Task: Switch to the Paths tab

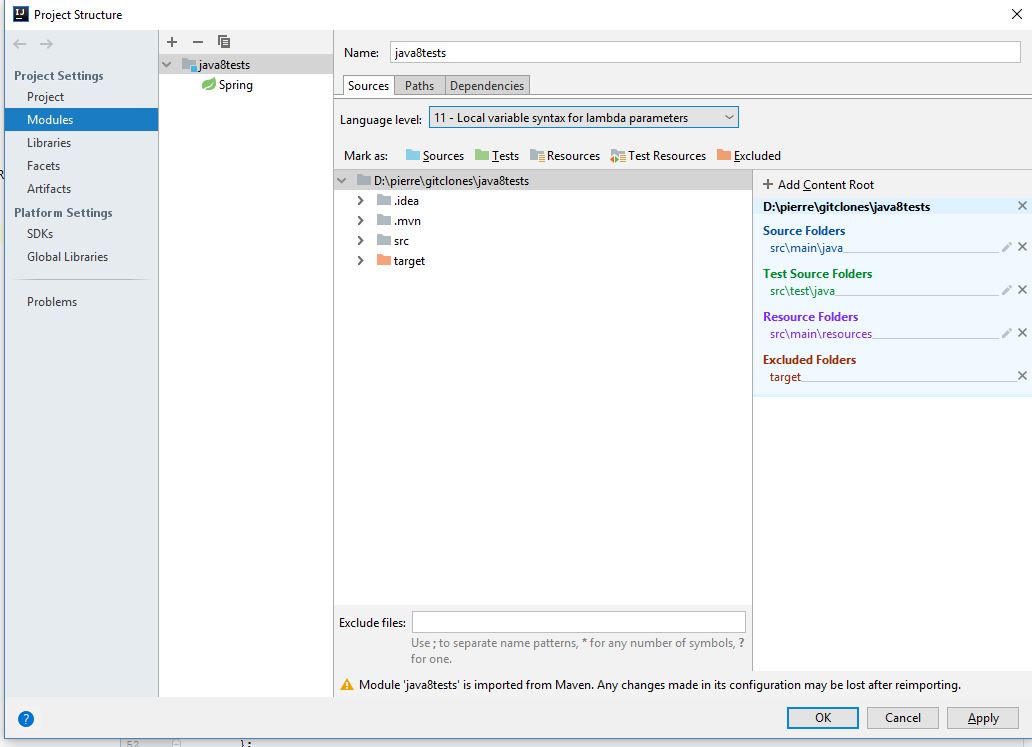Action: click(x=419, y=85)
